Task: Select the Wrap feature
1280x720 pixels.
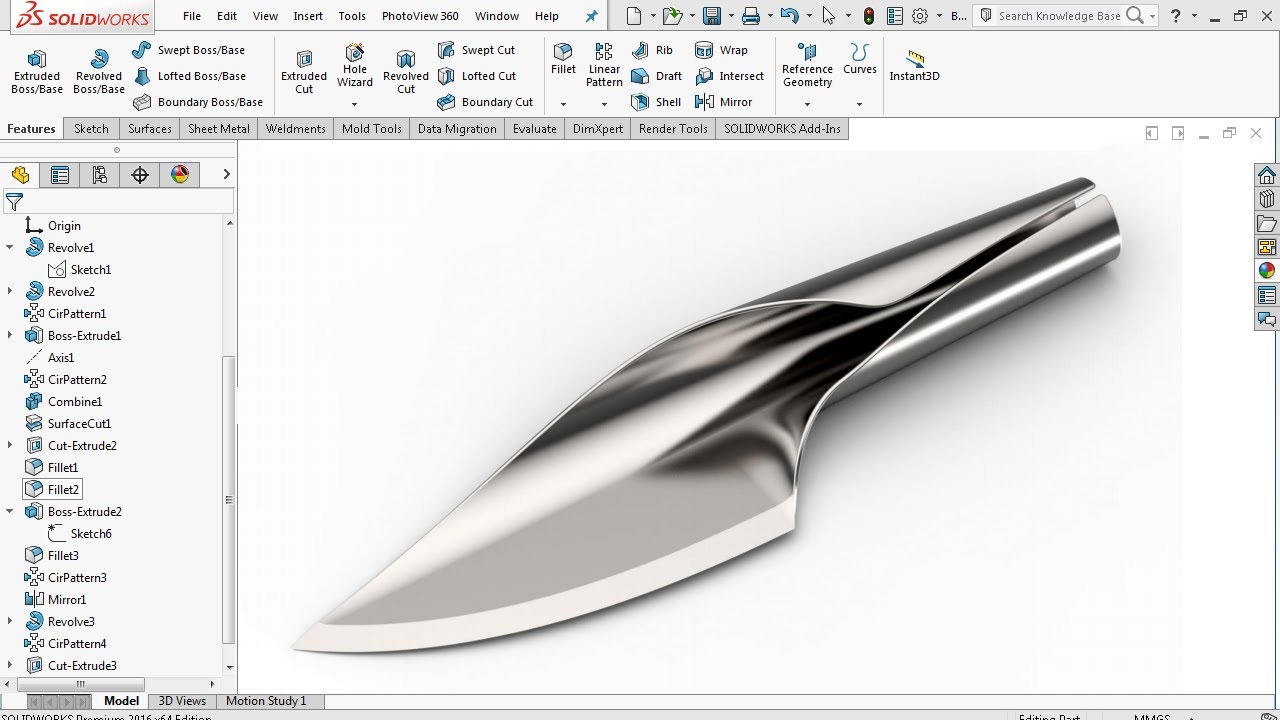Action: (x=721, y=50)
